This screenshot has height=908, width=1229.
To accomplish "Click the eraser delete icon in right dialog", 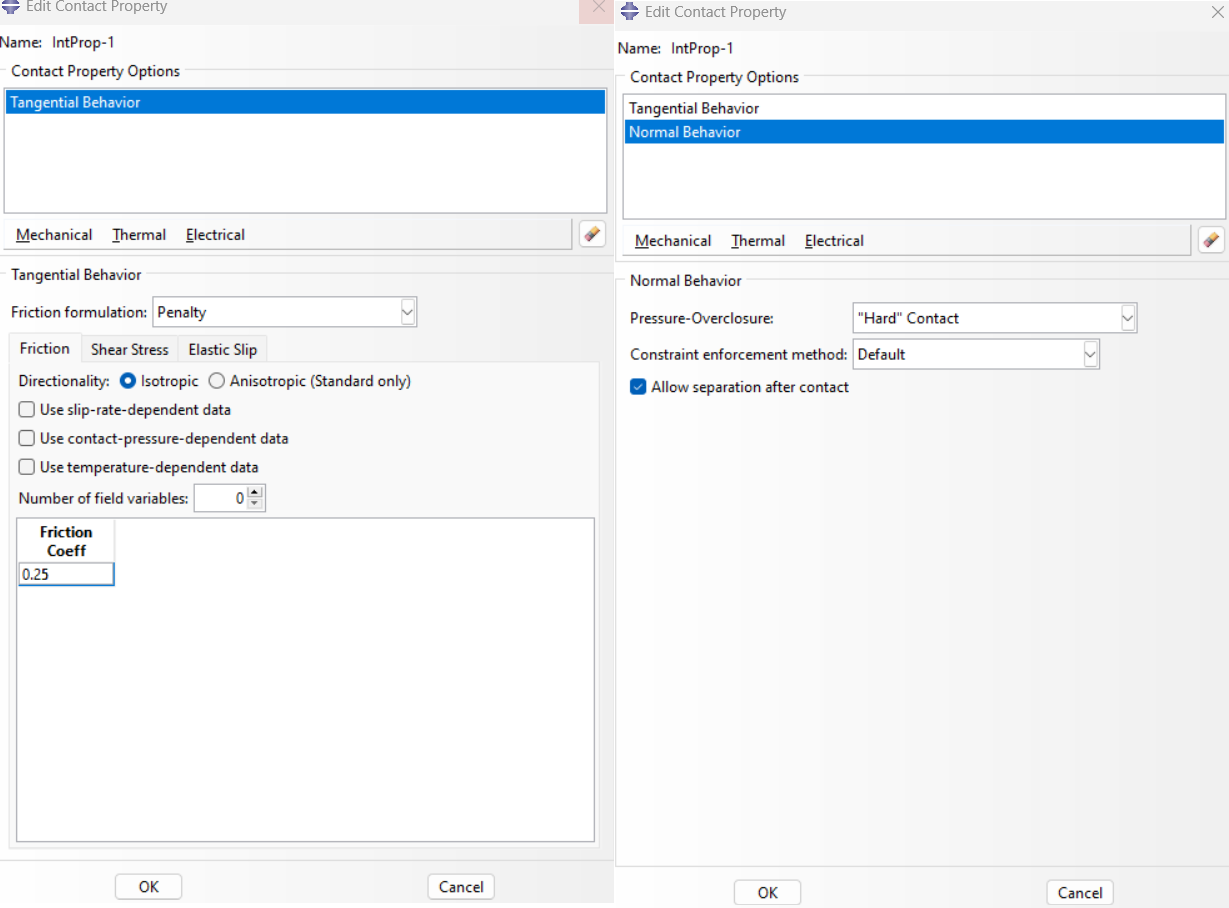I will click(x=1211, y=240).
